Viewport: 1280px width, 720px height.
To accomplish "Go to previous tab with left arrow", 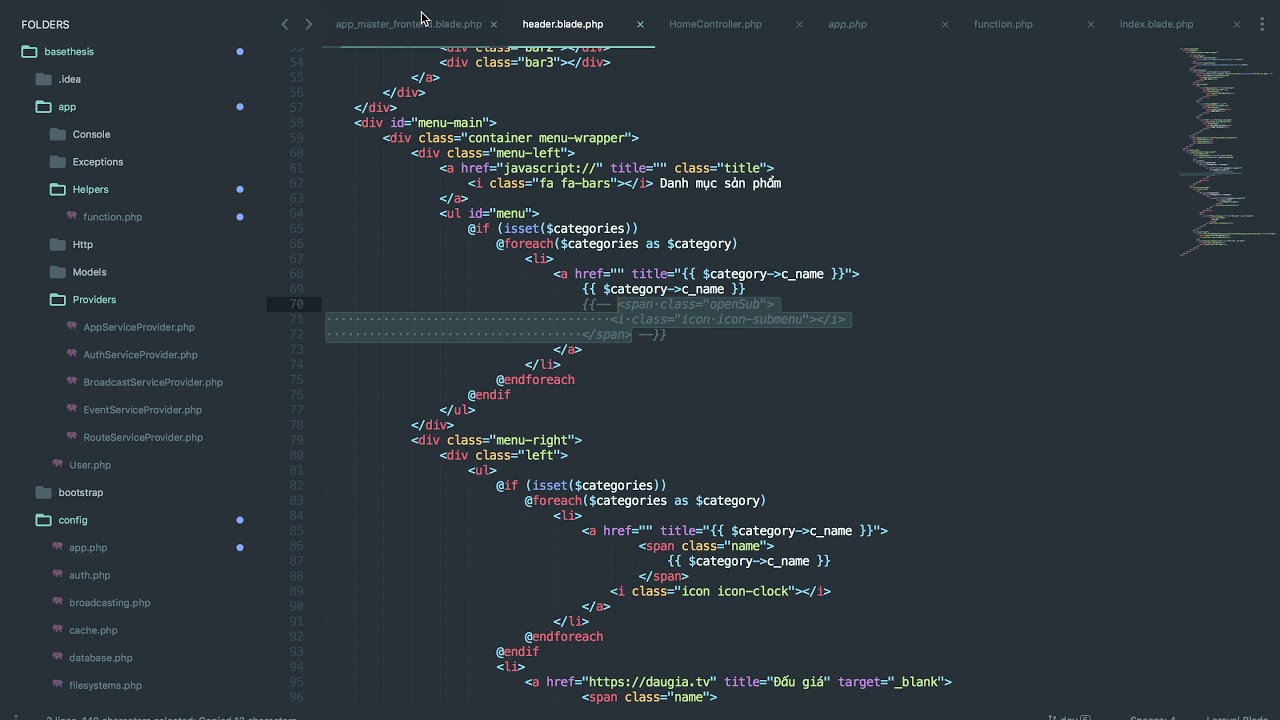I will (285, 24).
